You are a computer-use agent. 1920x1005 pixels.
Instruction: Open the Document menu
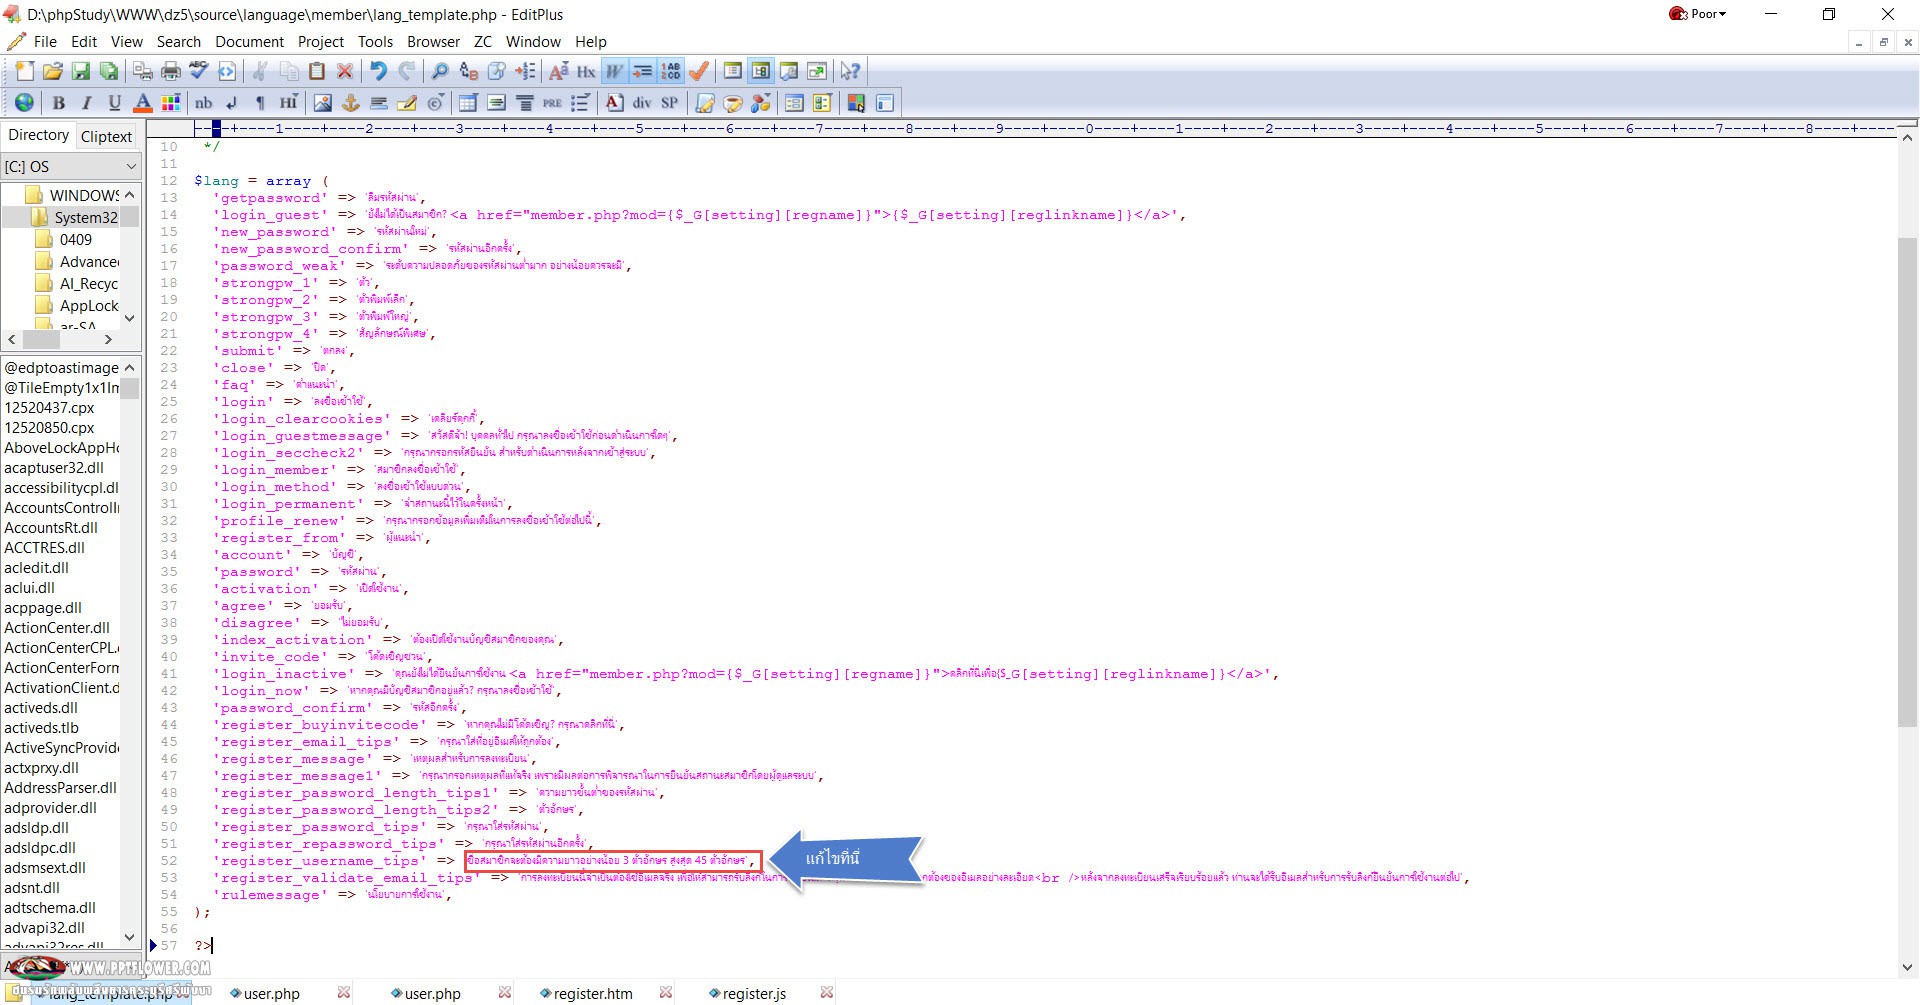(249, 42)
